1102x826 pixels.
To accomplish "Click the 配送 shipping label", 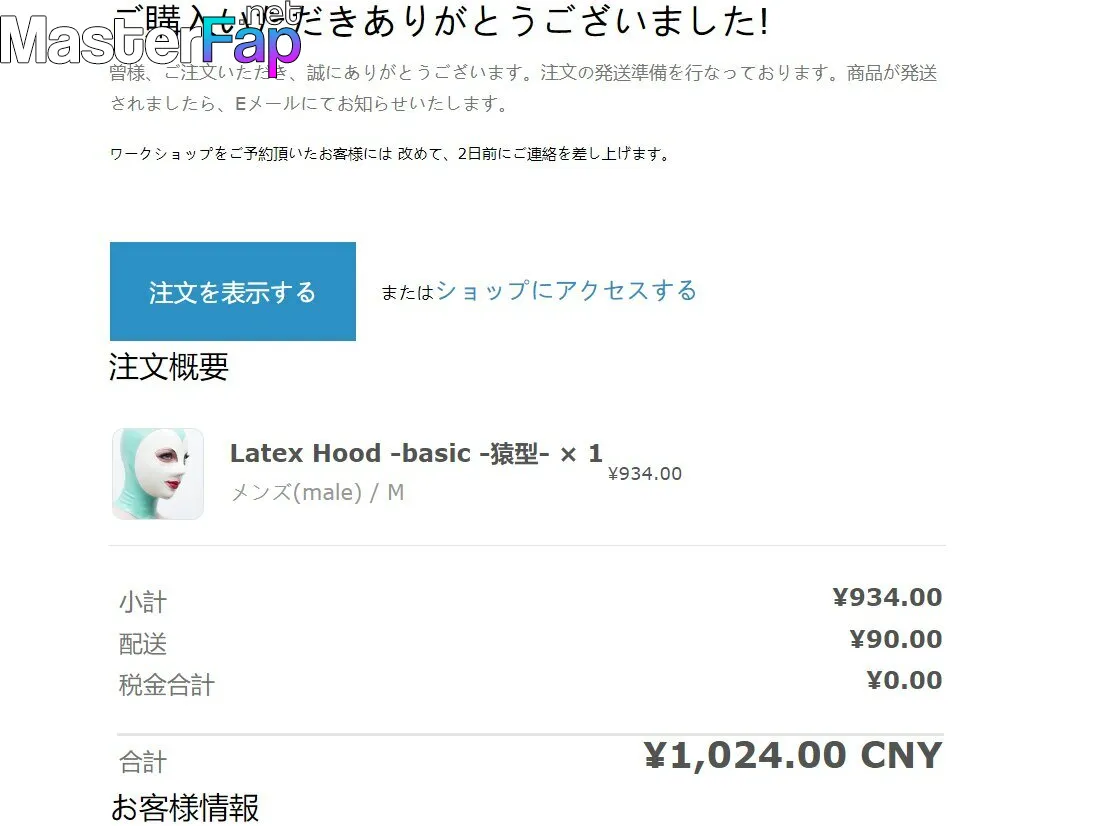I will [x=143, y=643].
